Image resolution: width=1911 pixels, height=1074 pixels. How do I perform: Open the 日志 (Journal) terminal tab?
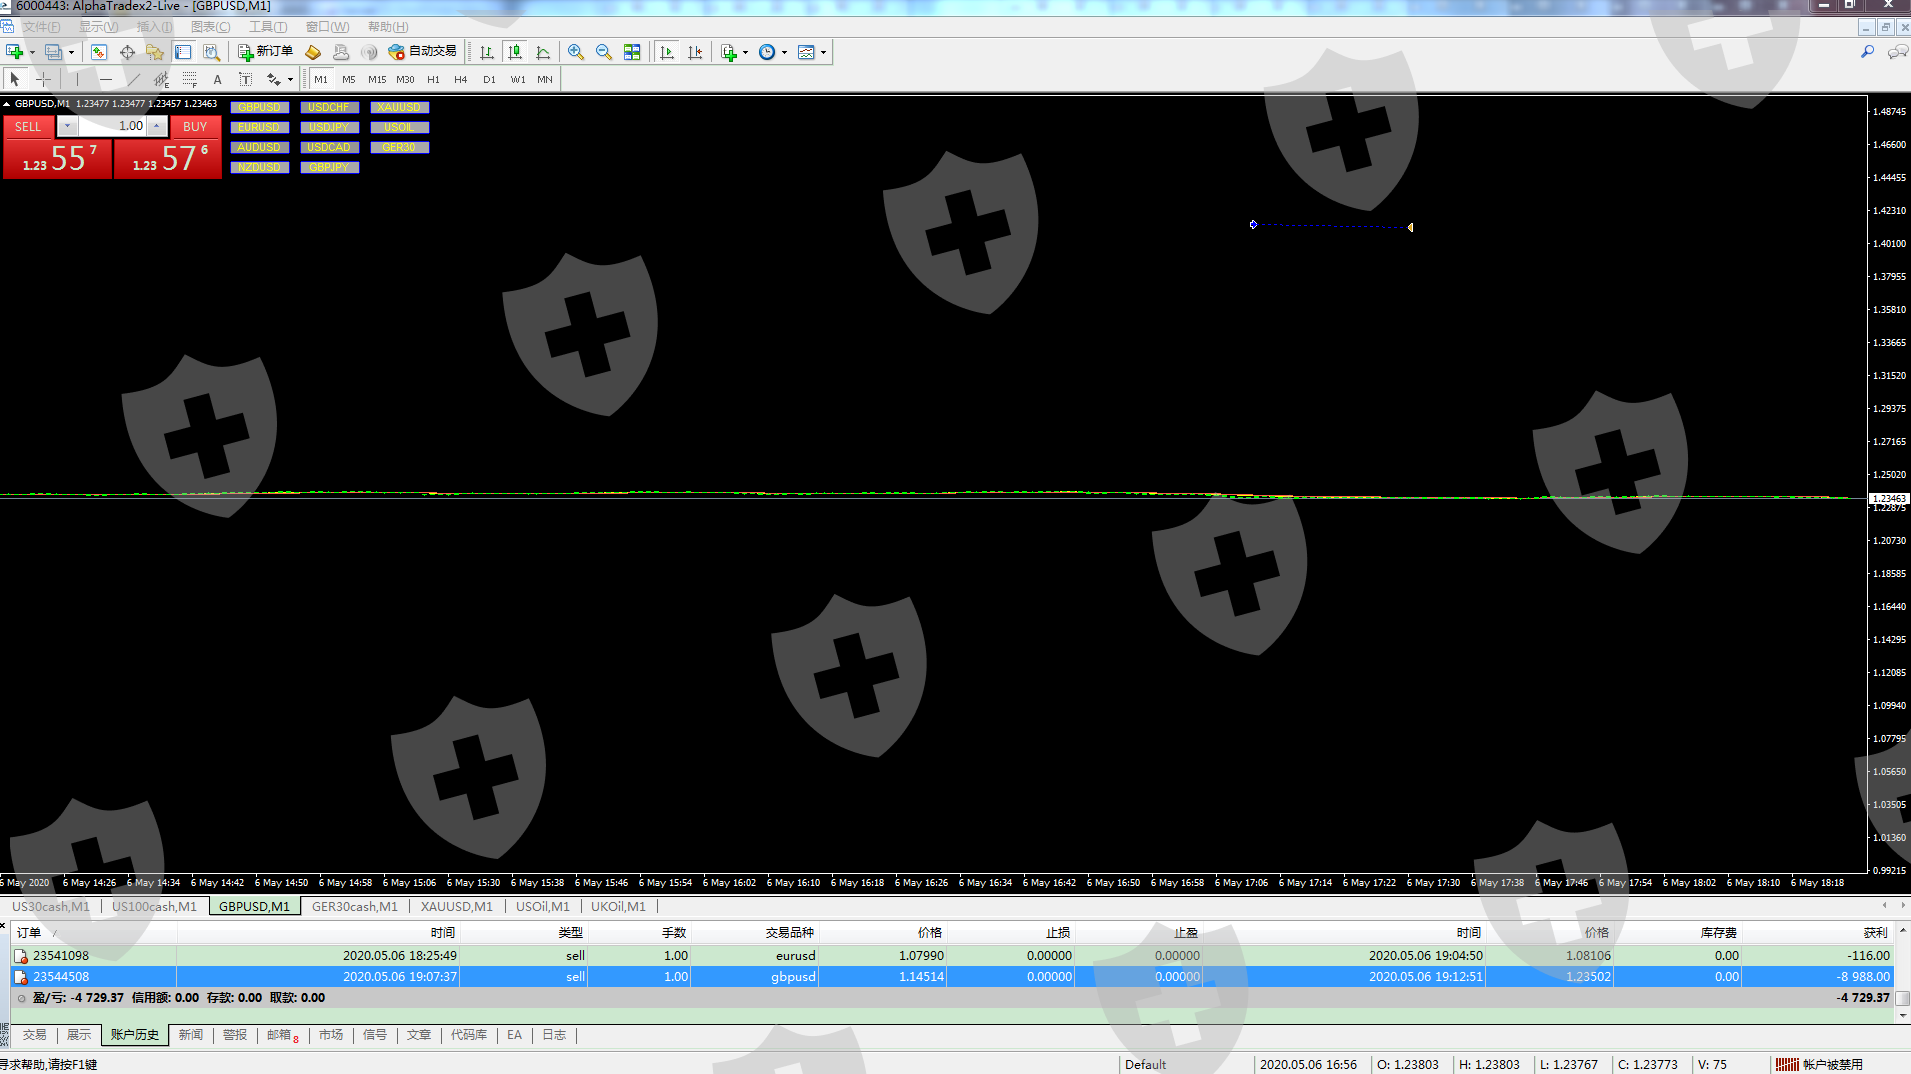554,1035
